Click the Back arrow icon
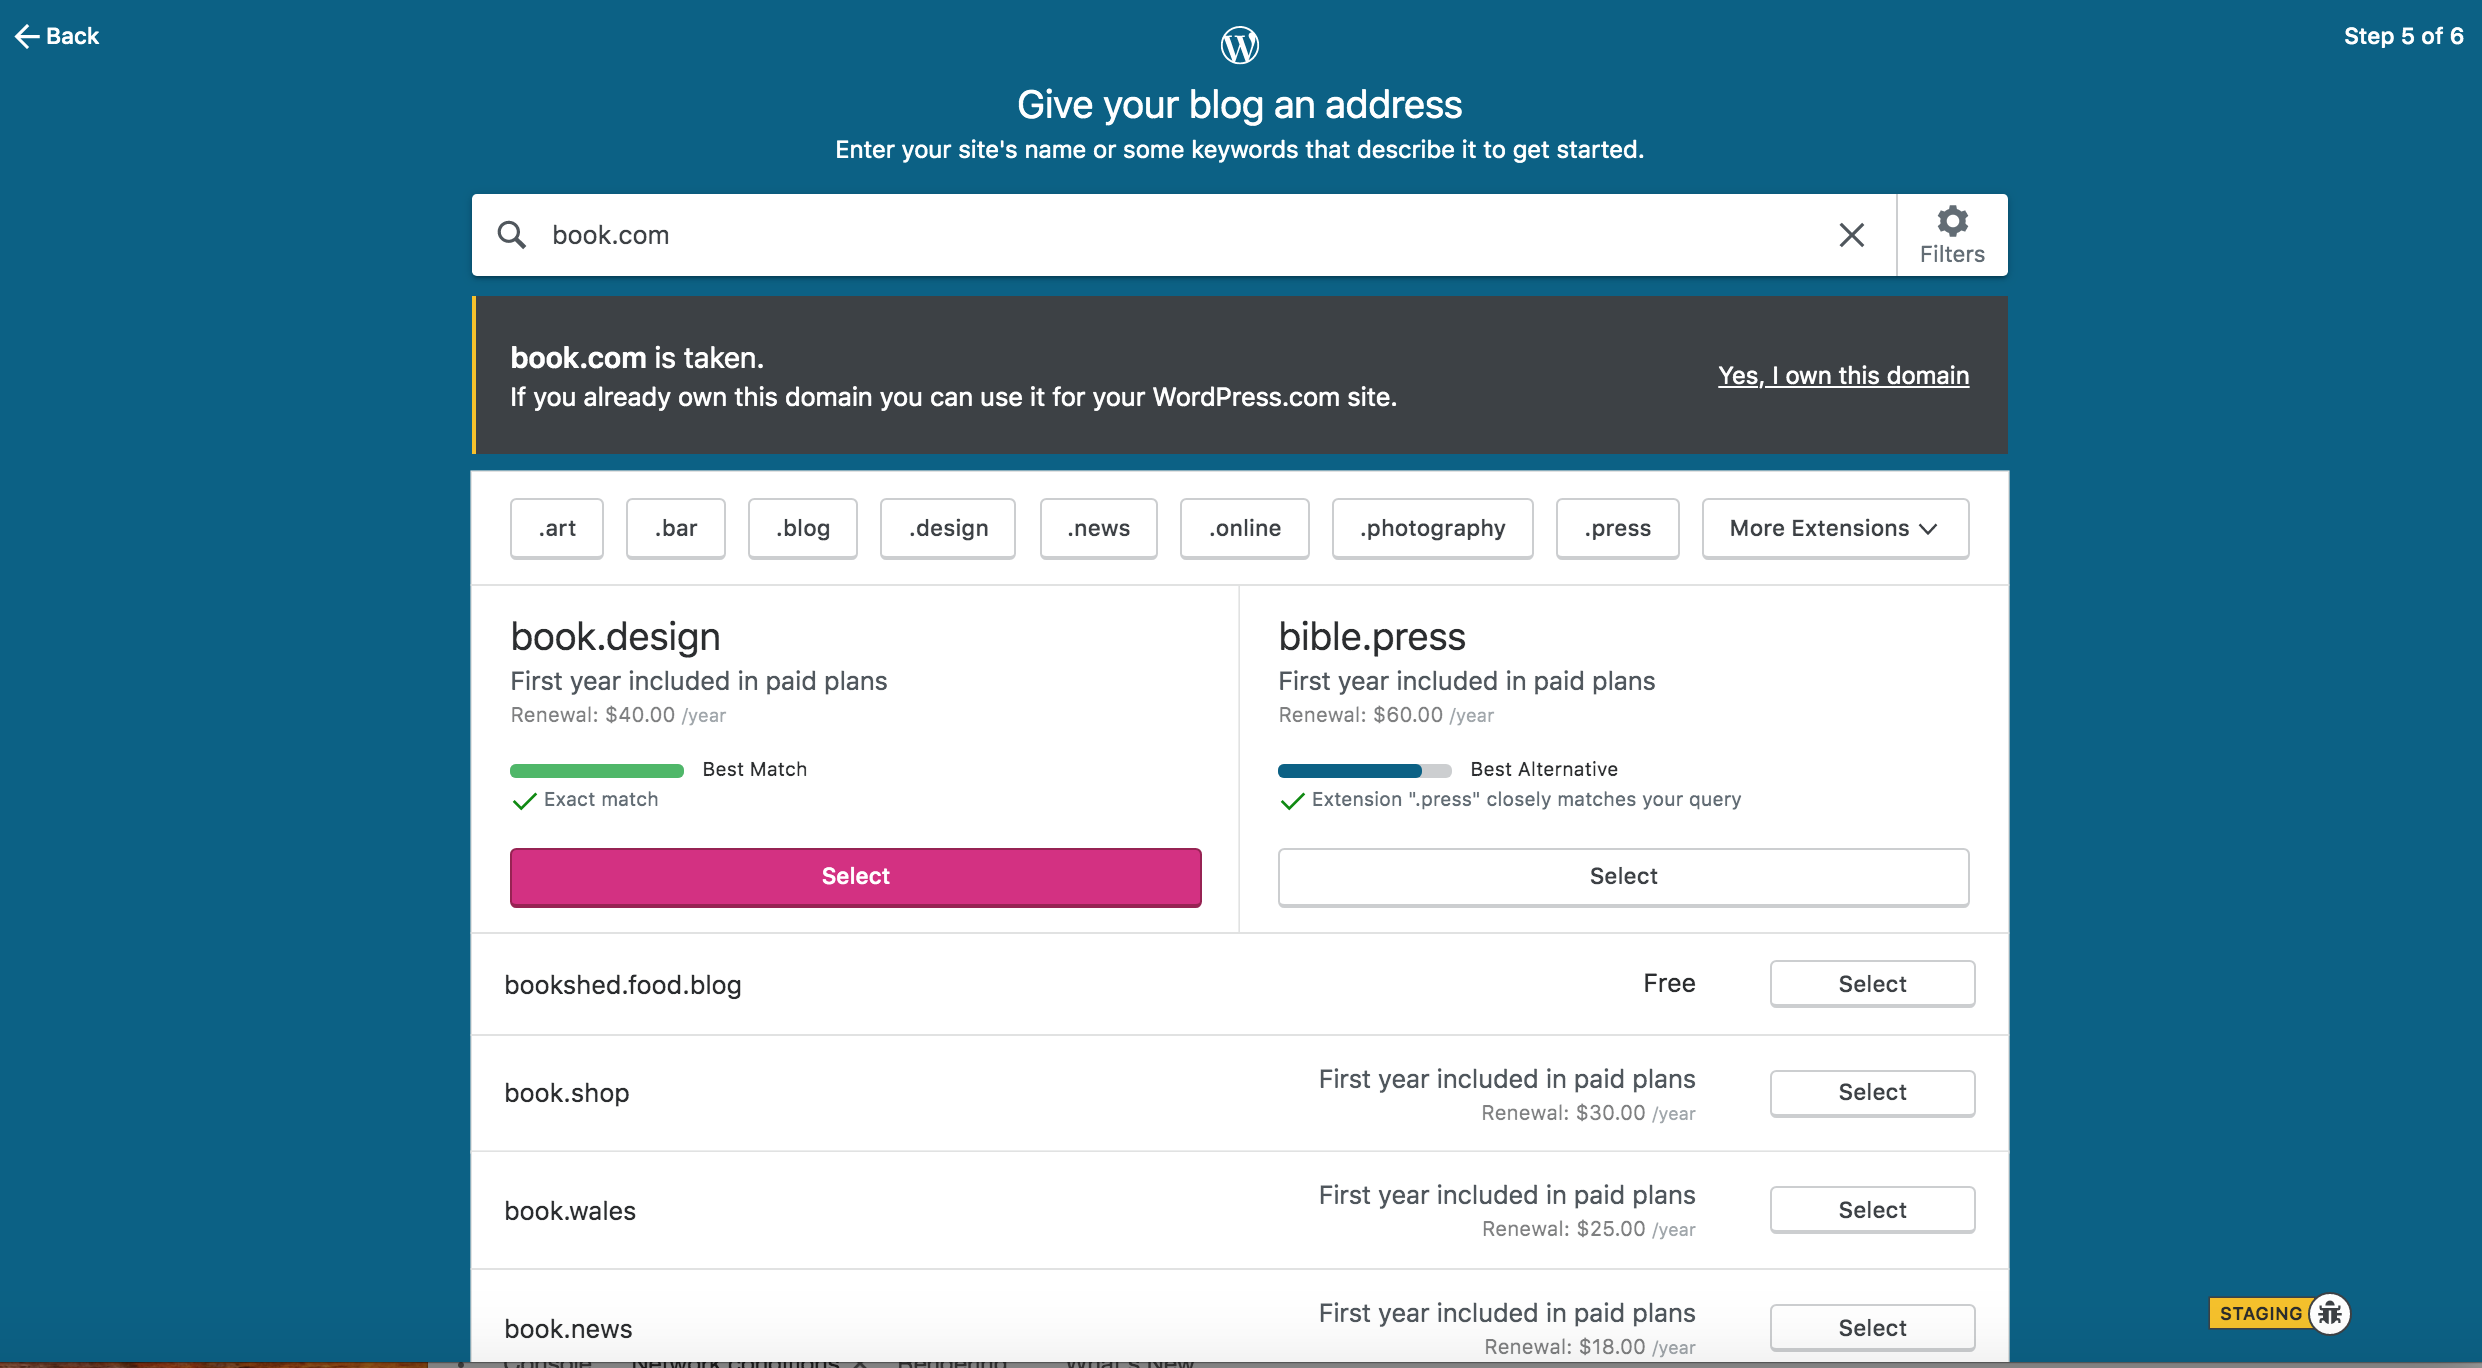This screenshot has width=2482, height=1368. [x=27, y=36]
